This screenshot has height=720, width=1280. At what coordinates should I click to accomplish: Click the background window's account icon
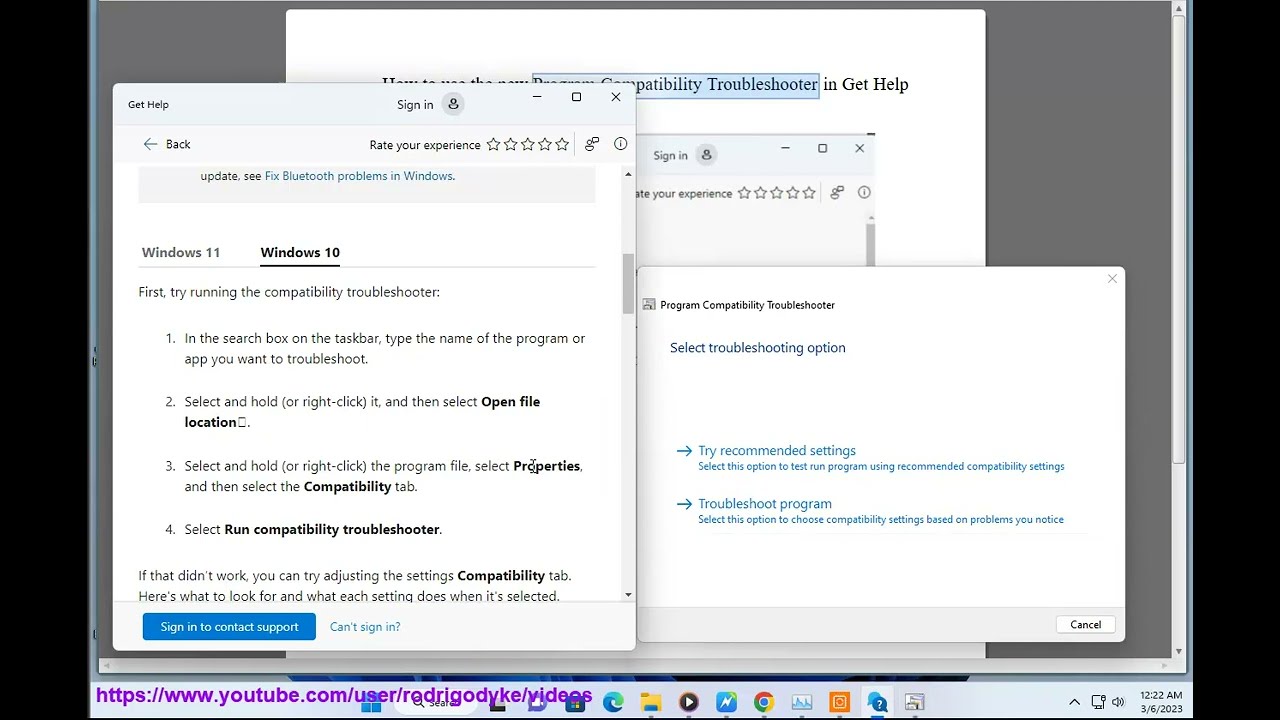[706, 155]
